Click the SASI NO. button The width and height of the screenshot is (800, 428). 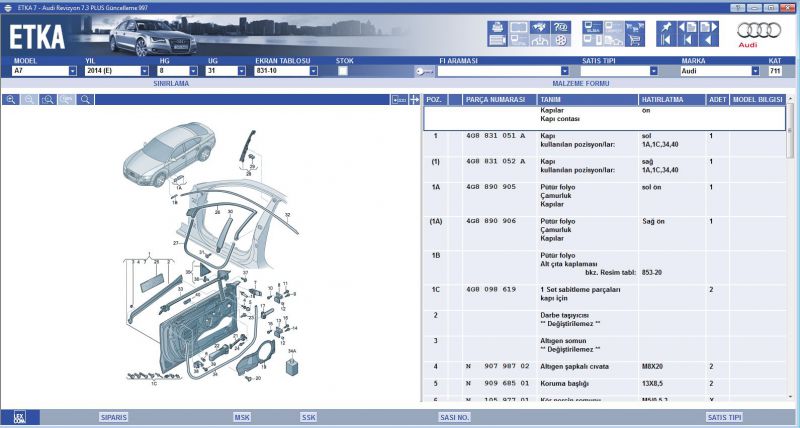tap(454, 417)
